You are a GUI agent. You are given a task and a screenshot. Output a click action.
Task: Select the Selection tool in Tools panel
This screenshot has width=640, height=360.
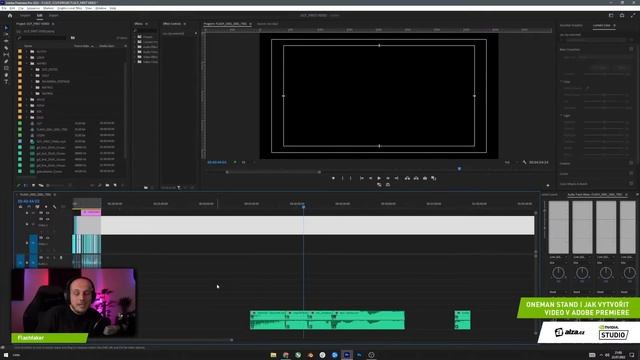click(x=6, y=28)
